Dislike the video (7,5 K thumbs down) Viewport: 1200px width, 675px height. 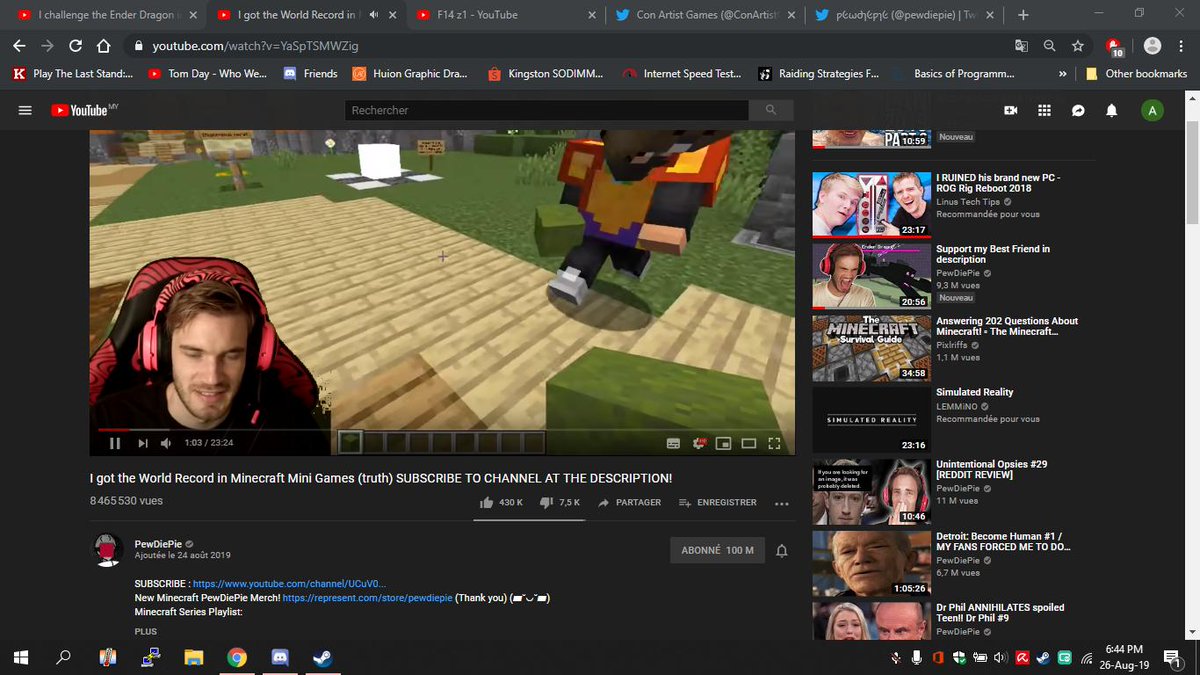[560, 502]
